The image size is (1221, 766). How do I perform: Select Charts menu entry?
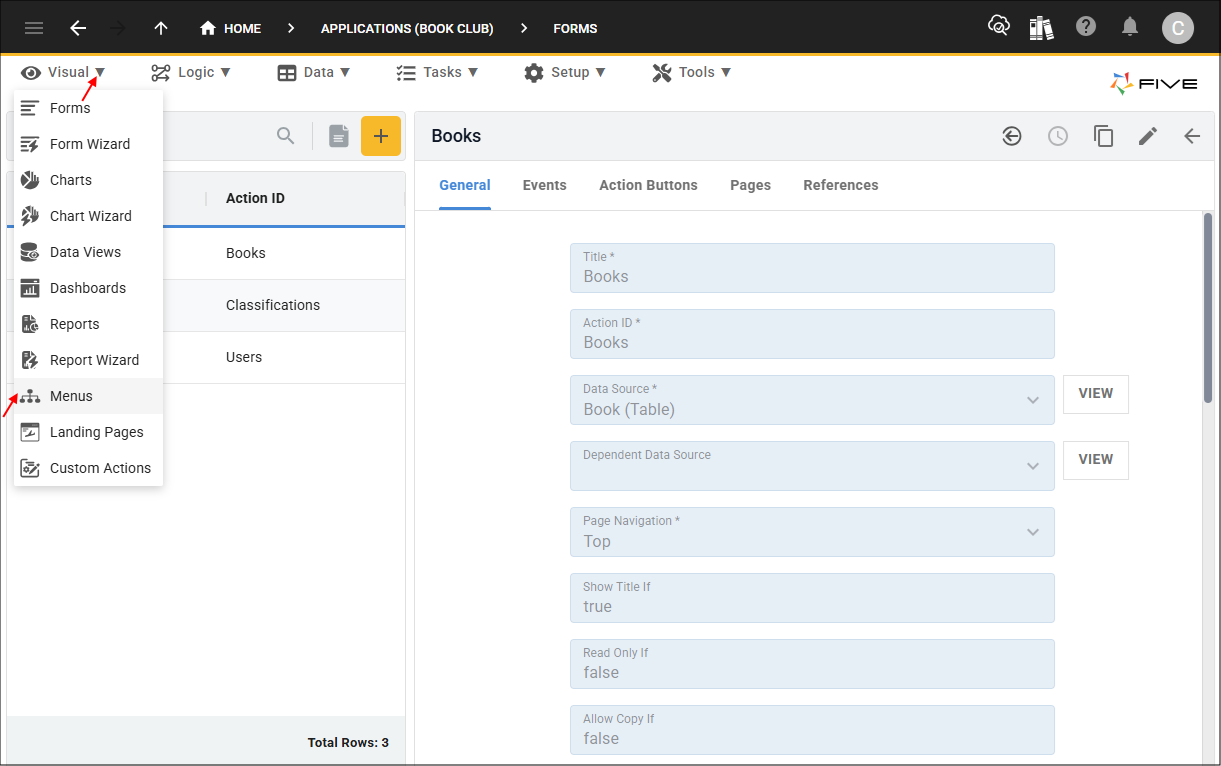pos(88,180)
